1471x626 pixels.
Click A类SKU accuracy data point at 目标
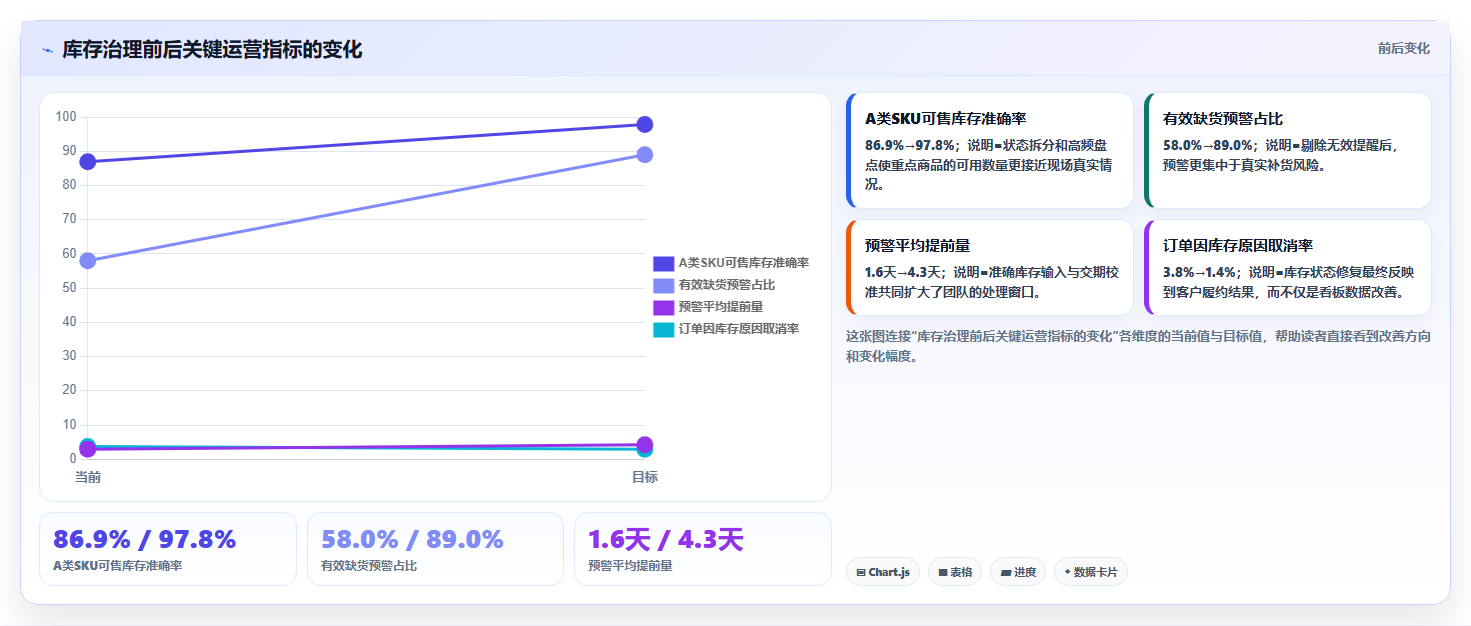coord(645,125)
